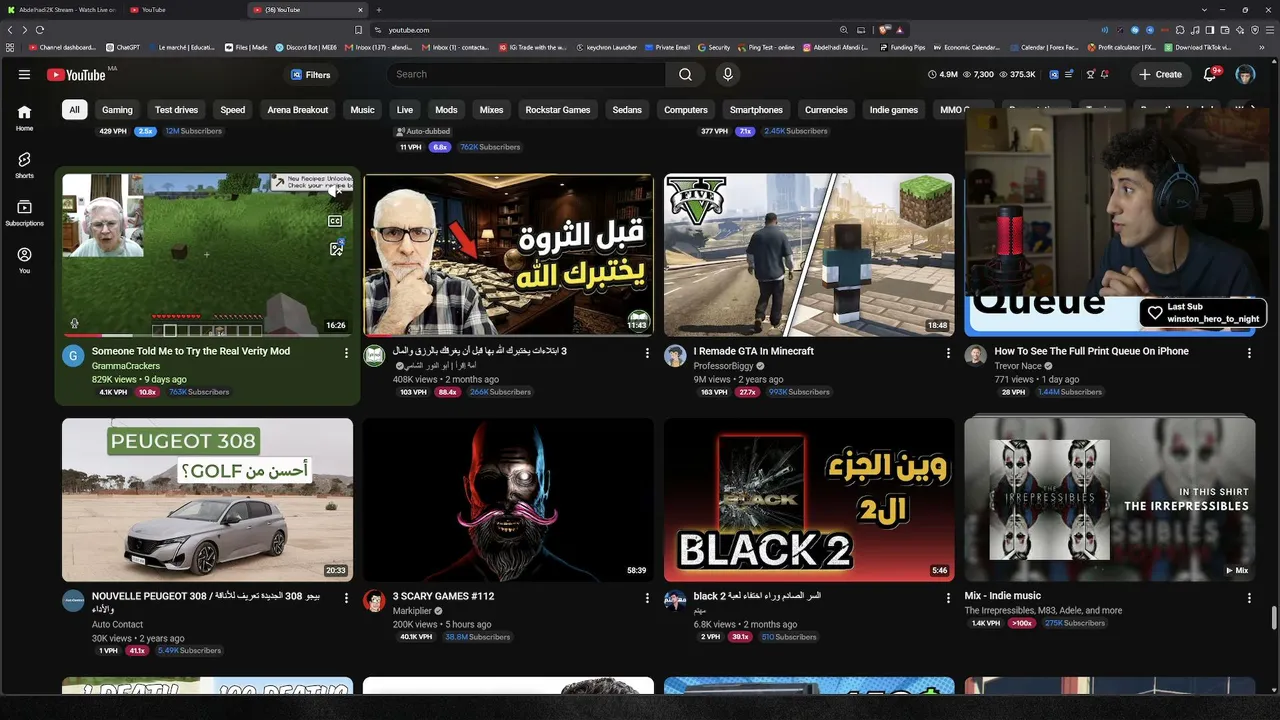Open more options for 3 Scary Games #112
This screenshot has height=720, width=1280.
(x=648, y=598)
